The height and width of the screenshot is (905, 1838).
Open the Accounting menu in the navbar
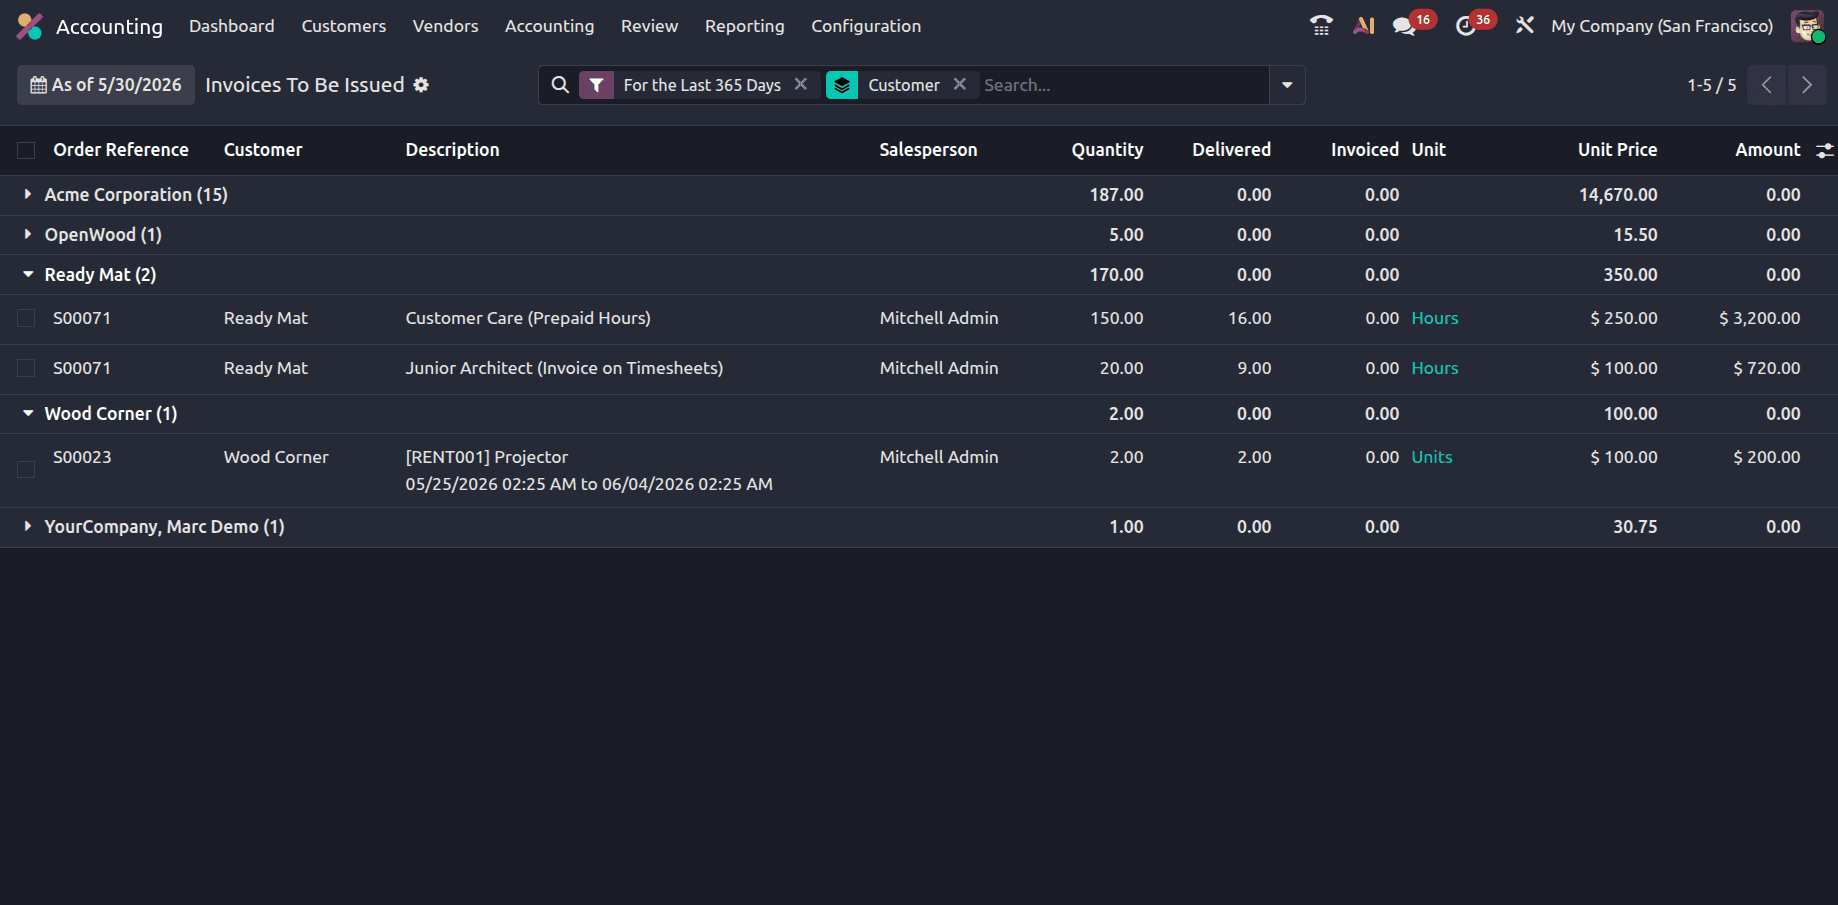tap(549, 26)
